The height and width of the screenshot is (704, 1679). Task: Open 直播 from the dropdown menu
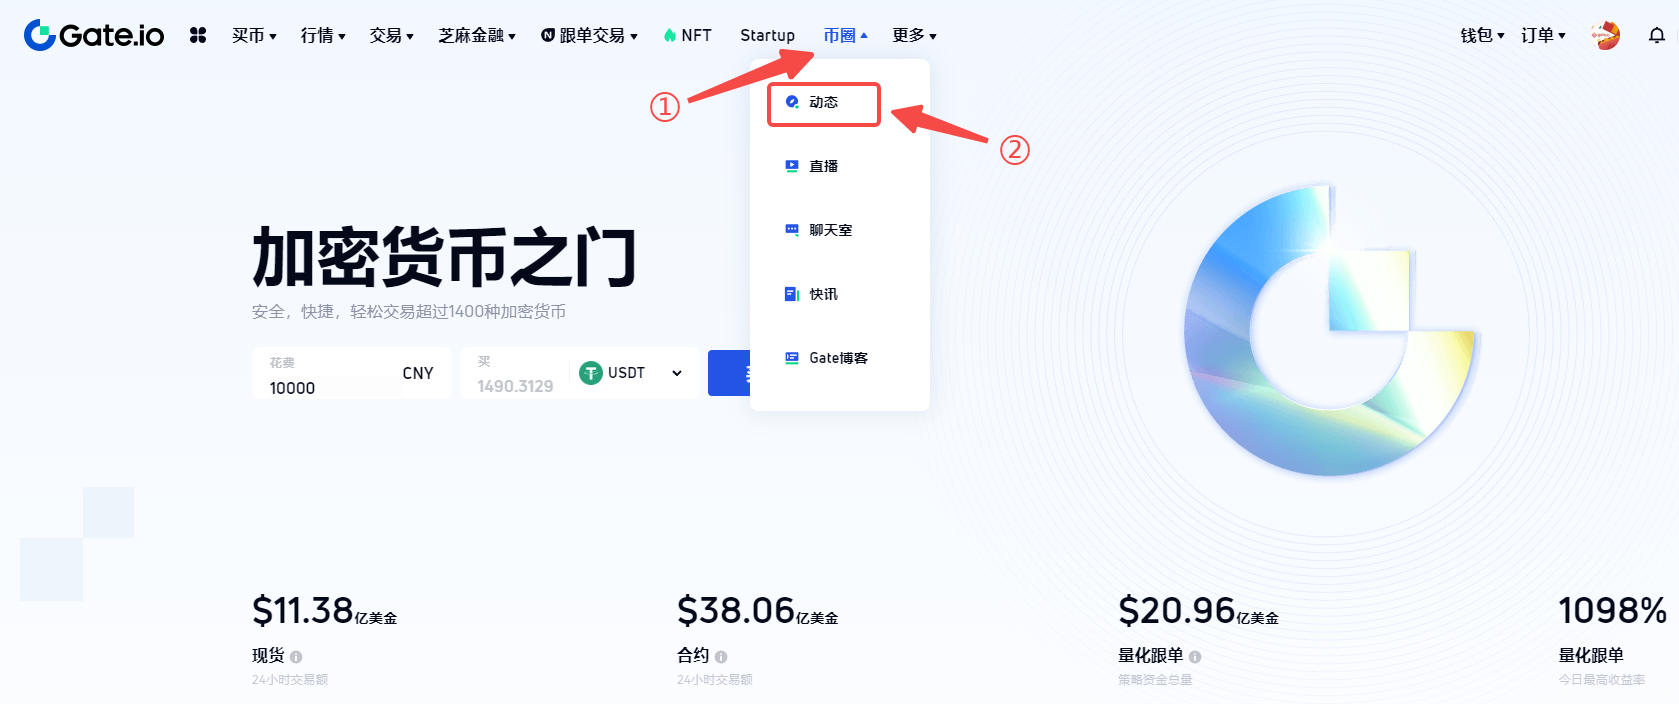(x=824, y=166)
